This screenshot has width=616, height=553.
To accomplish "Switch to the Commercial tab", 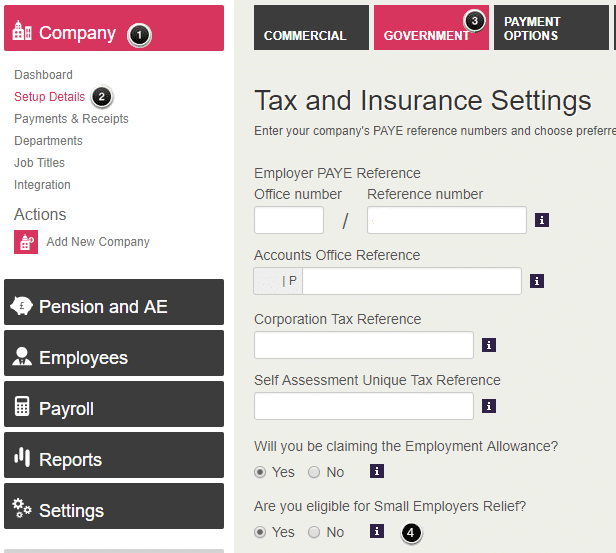I will point(311,28).
